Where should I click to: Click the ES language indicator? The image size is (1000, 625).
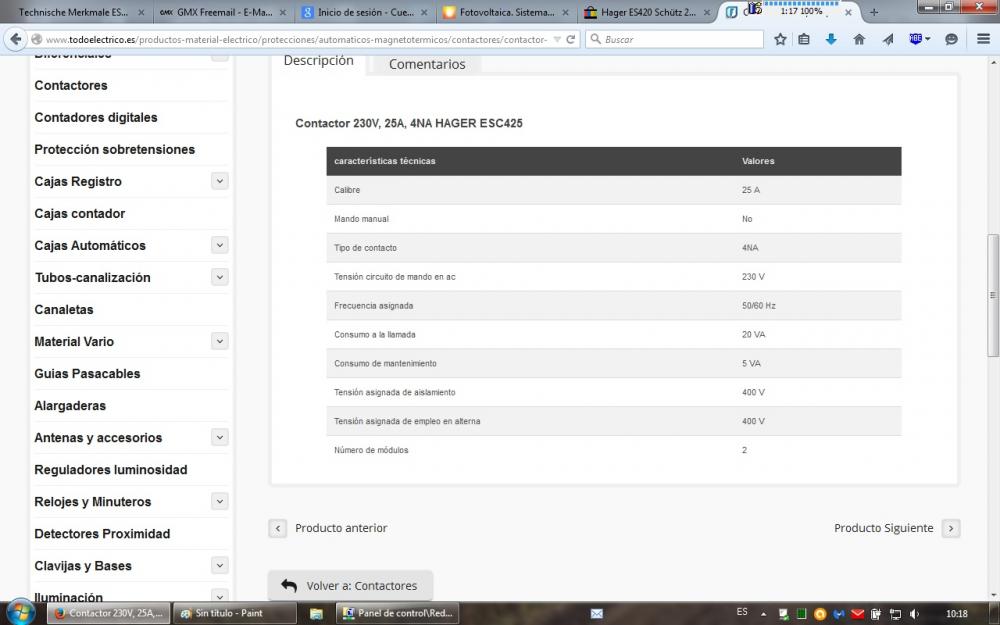pyautogui.click(x=742, y=612)
